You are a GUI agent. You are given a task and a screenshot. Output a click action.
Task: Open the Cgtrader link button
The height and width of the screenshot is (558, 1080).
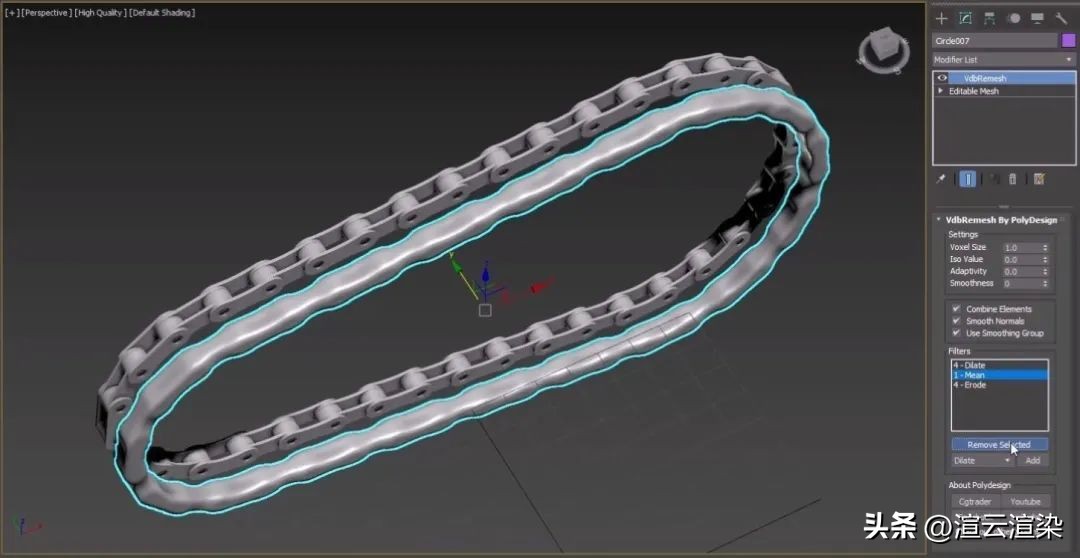975,502
